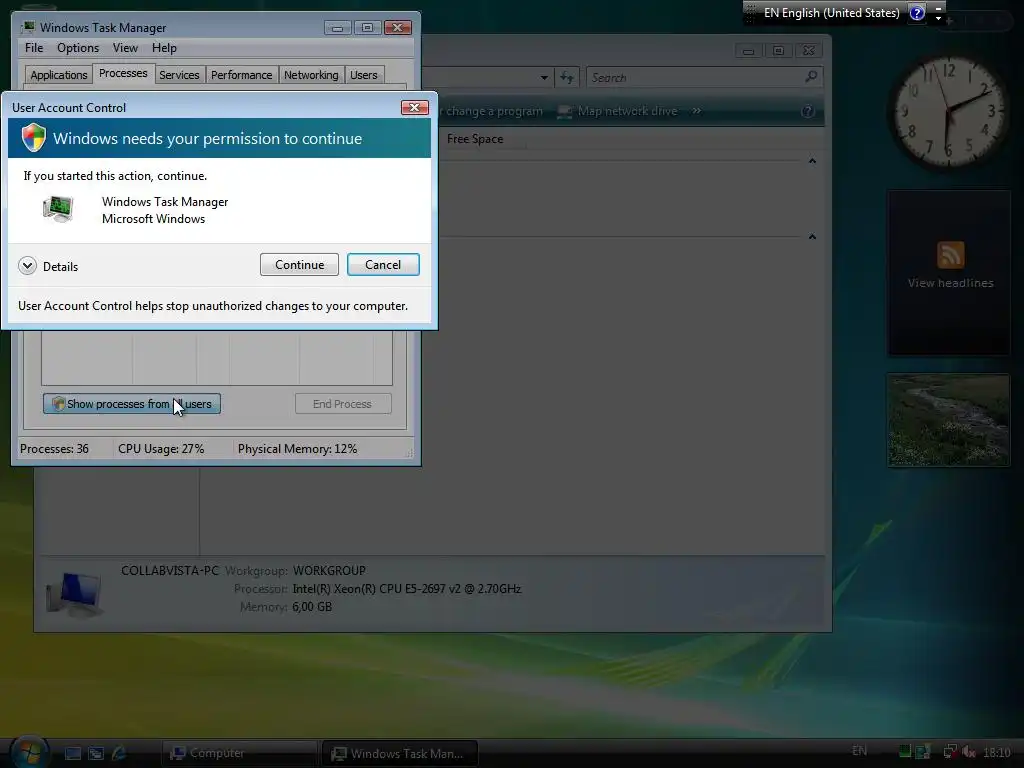Minimize the language bar with the dash button
1024x768 pixels.
tap(938, 8)
